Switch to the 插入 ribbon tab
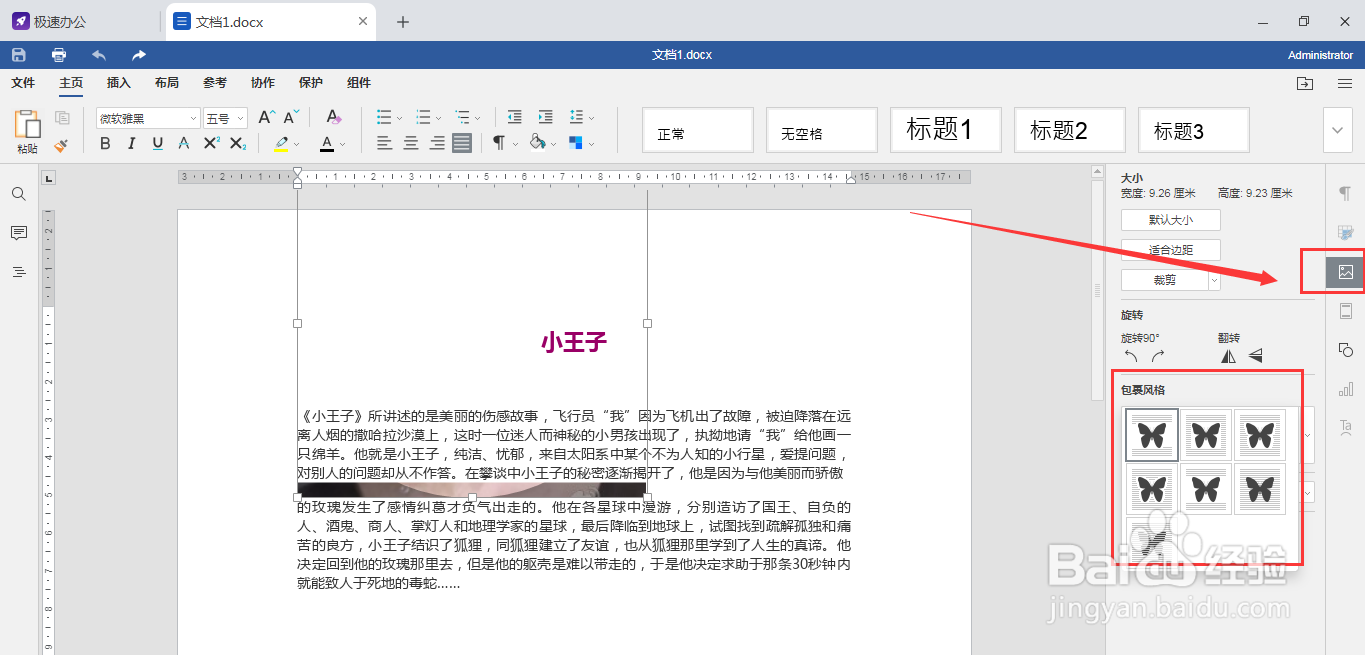 pyautogui.click(x=118, y=83)
